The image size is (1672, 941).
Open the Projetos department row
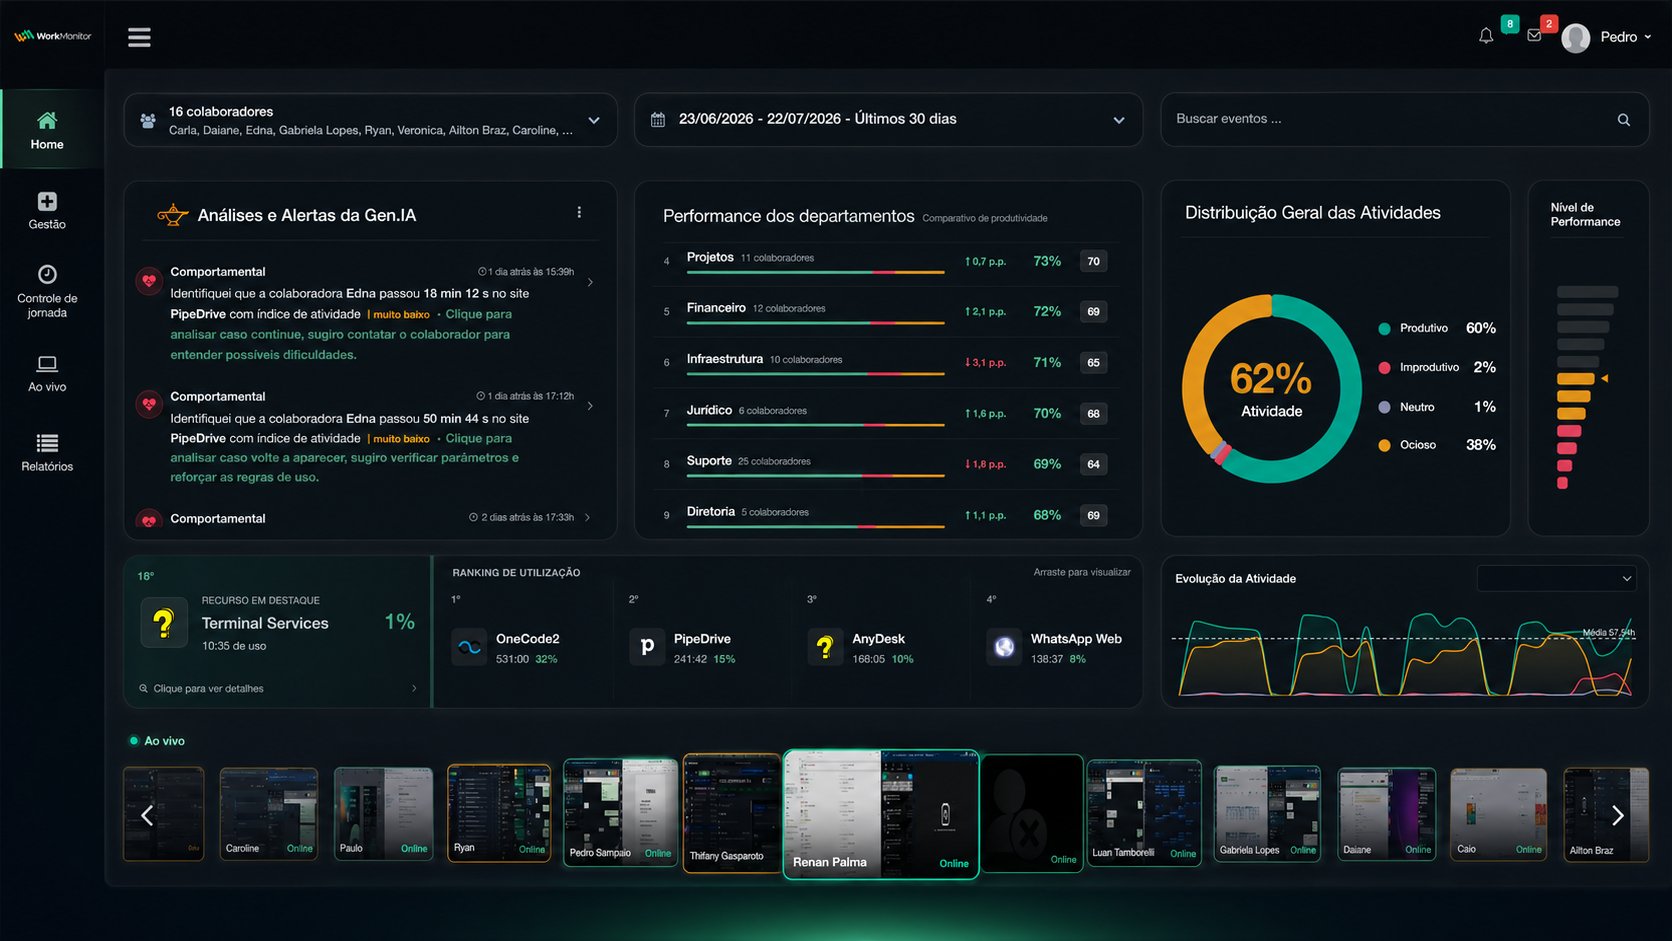pos(886,261)
